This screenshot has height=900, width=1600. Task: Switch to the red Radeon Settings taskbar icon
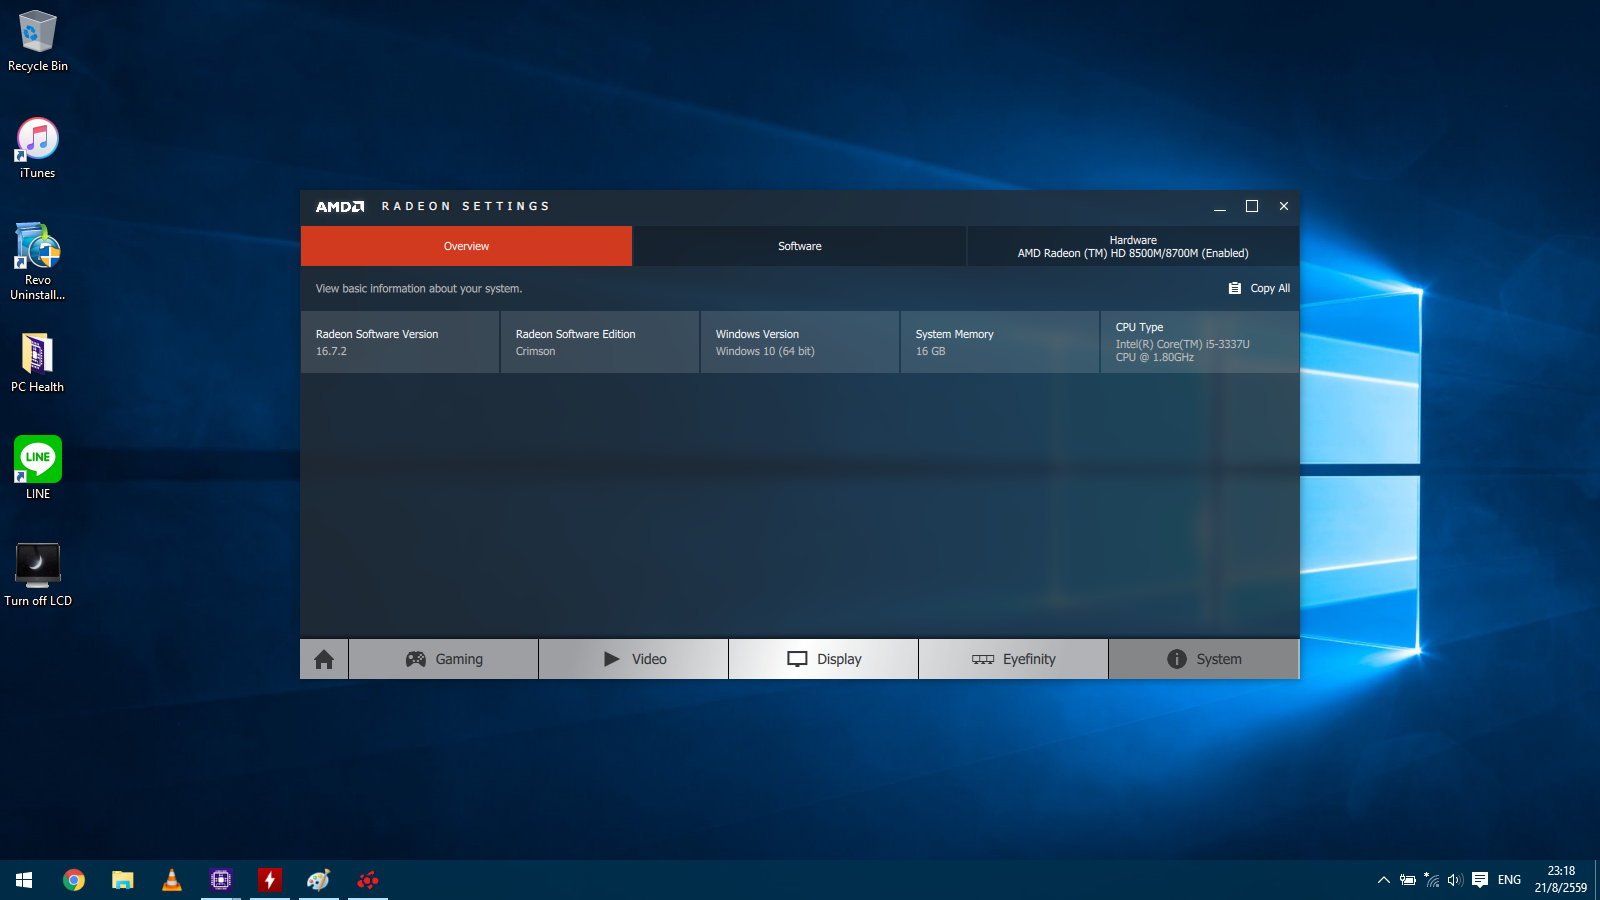[x=368, y=880]
